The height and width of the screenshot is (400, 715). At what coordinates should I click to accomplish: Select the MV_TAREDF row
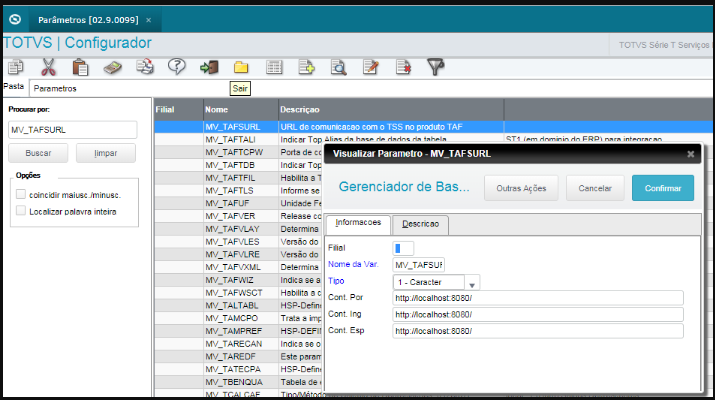pos(238,357)
